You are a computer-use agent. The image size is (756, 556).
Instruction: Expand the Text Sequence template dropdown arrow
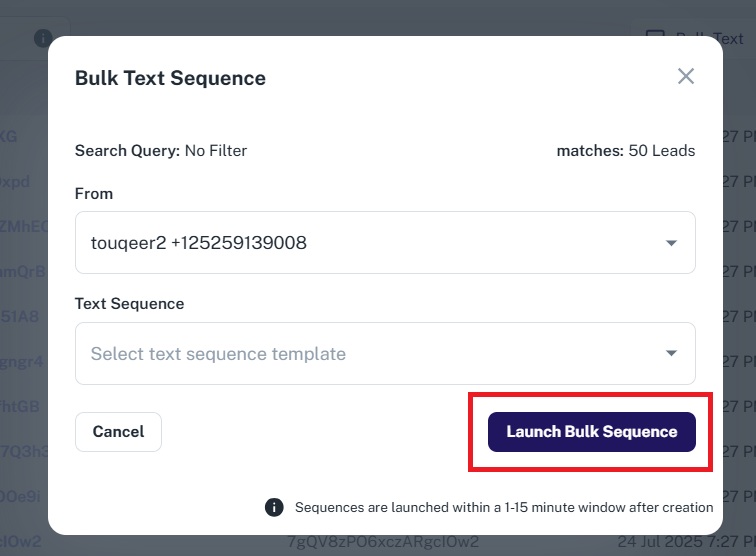[x=671, y=353]
